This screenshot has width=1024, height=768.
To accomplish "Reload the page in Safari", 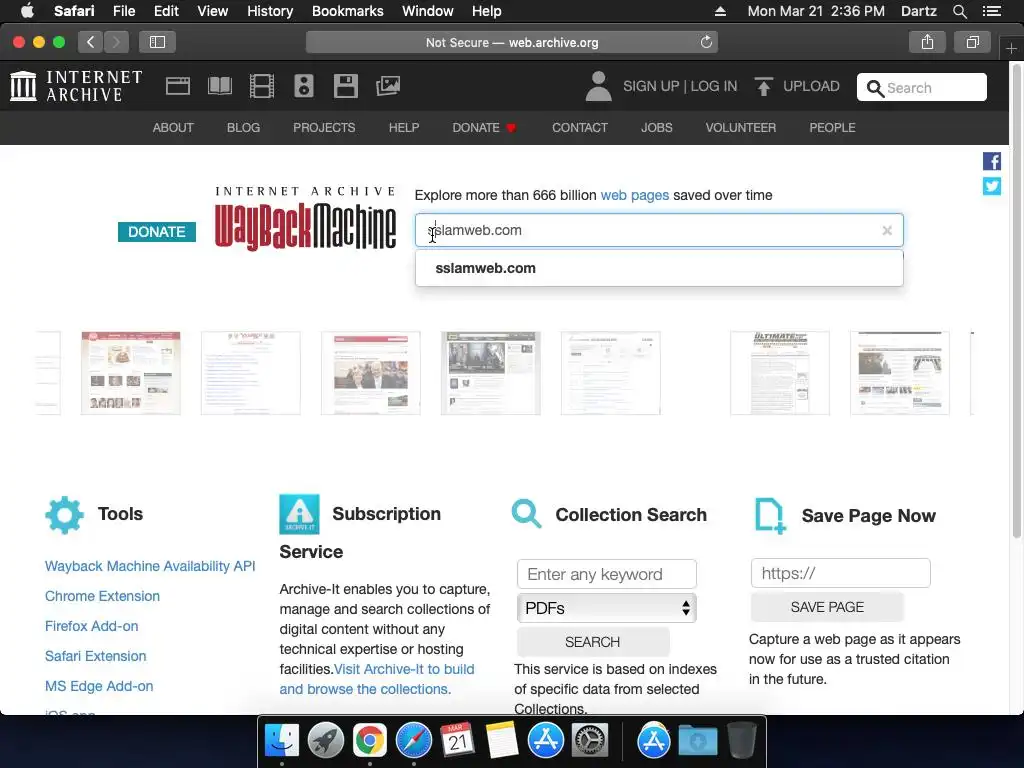I will click(706, 42).
